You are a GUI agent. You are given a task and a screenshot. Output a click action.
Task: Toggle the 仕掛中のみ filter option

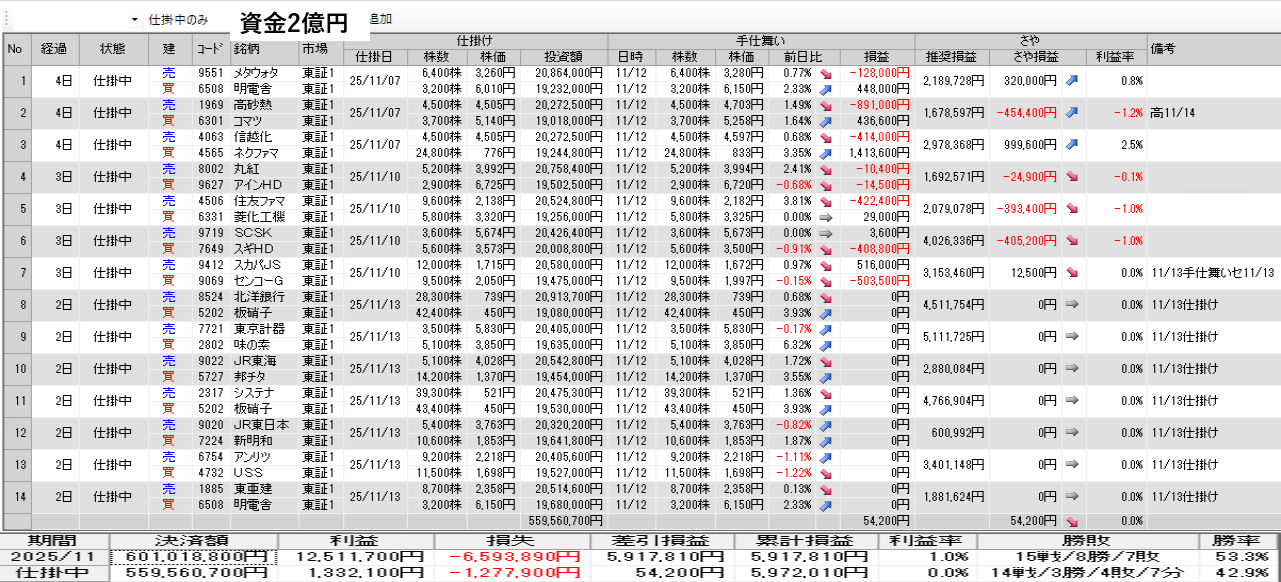click(x=178, y=20)
